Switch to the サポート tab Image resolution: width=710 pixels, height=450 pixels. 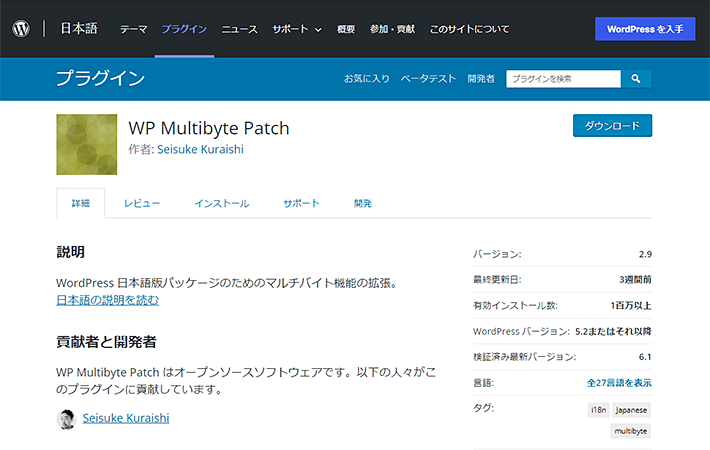click(x=301, y=203)
